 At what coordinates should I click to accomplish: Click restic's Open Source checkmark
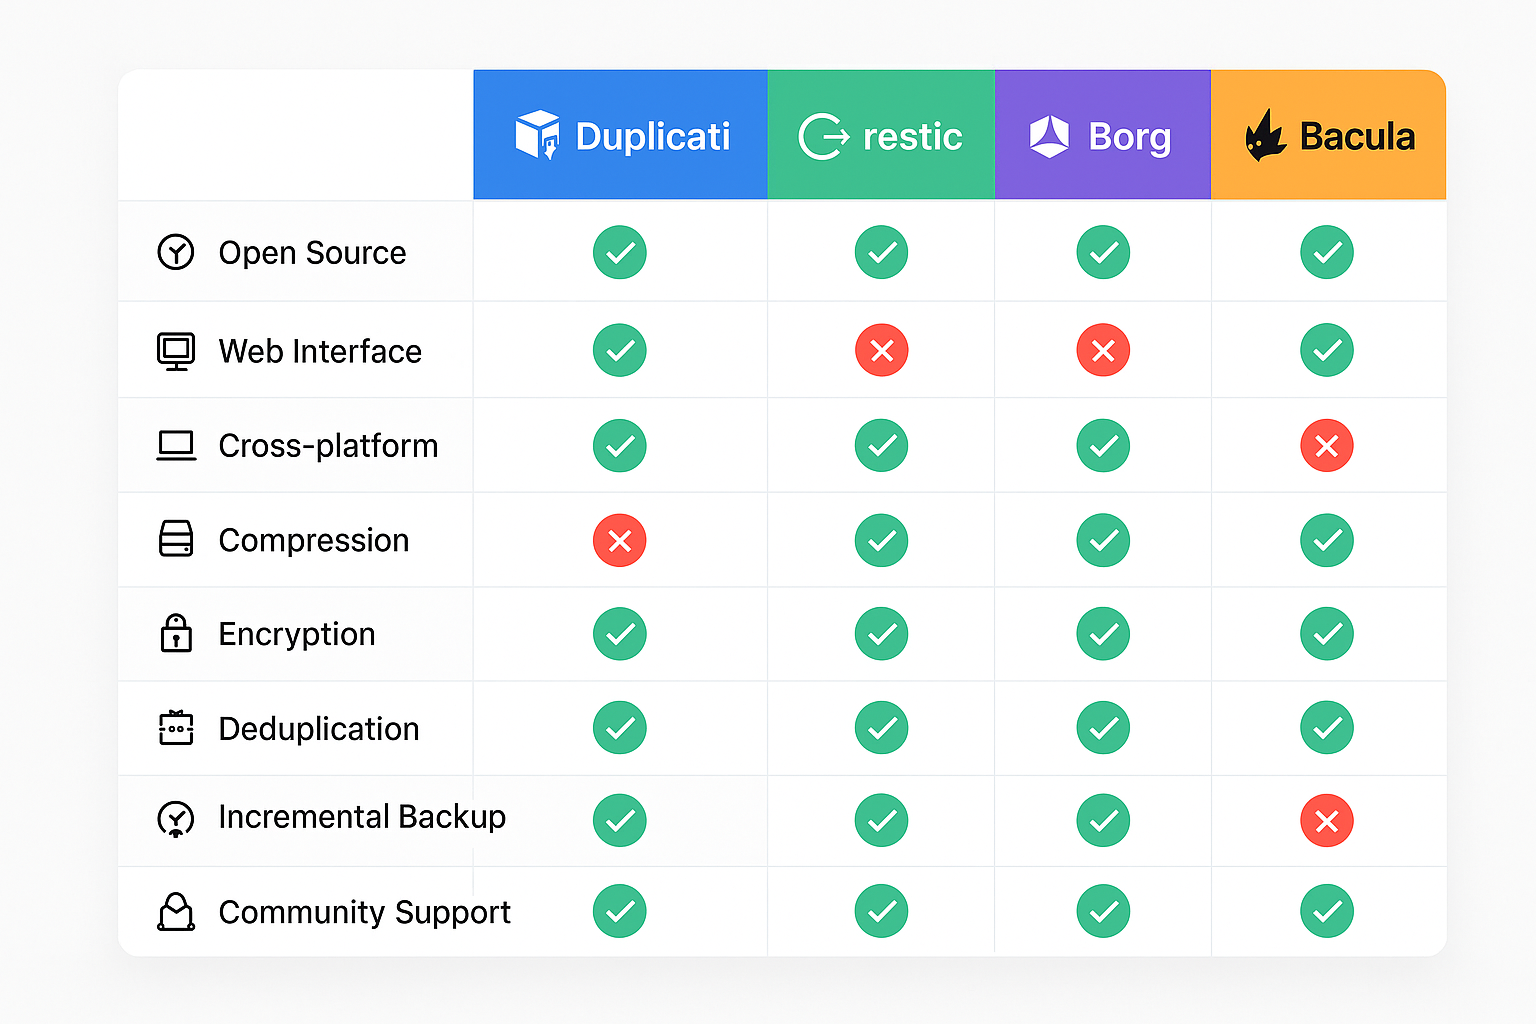tap(882, 252)
